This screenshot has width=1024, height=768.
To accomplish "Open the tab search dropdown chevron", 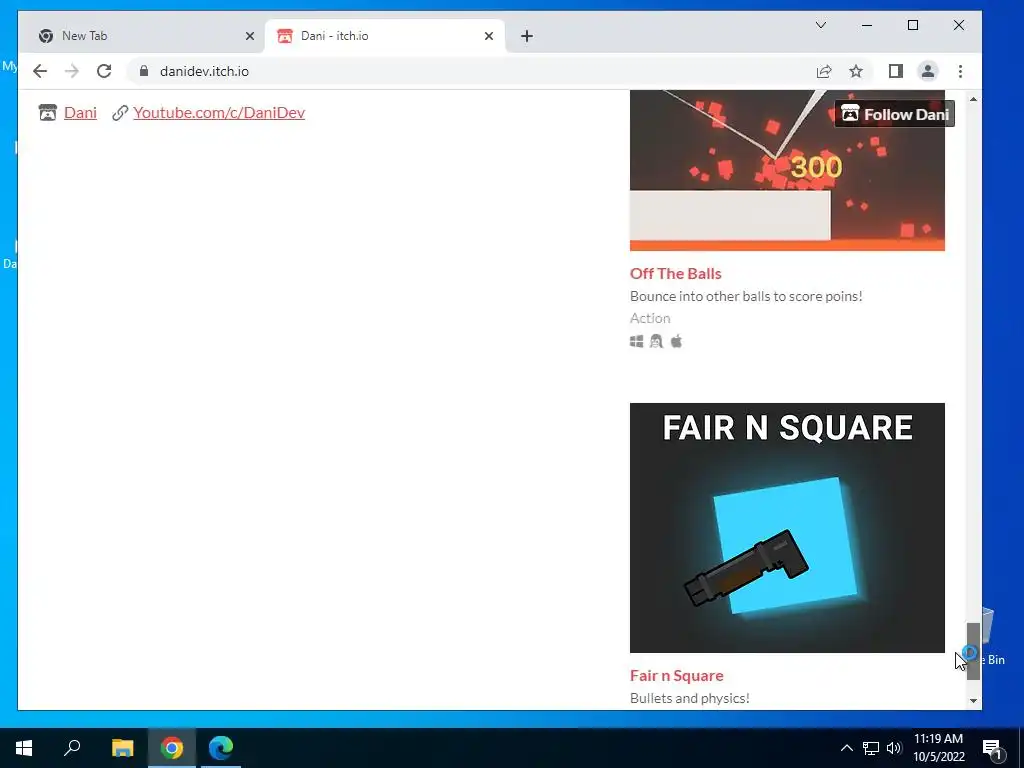I will pos(821,25).
